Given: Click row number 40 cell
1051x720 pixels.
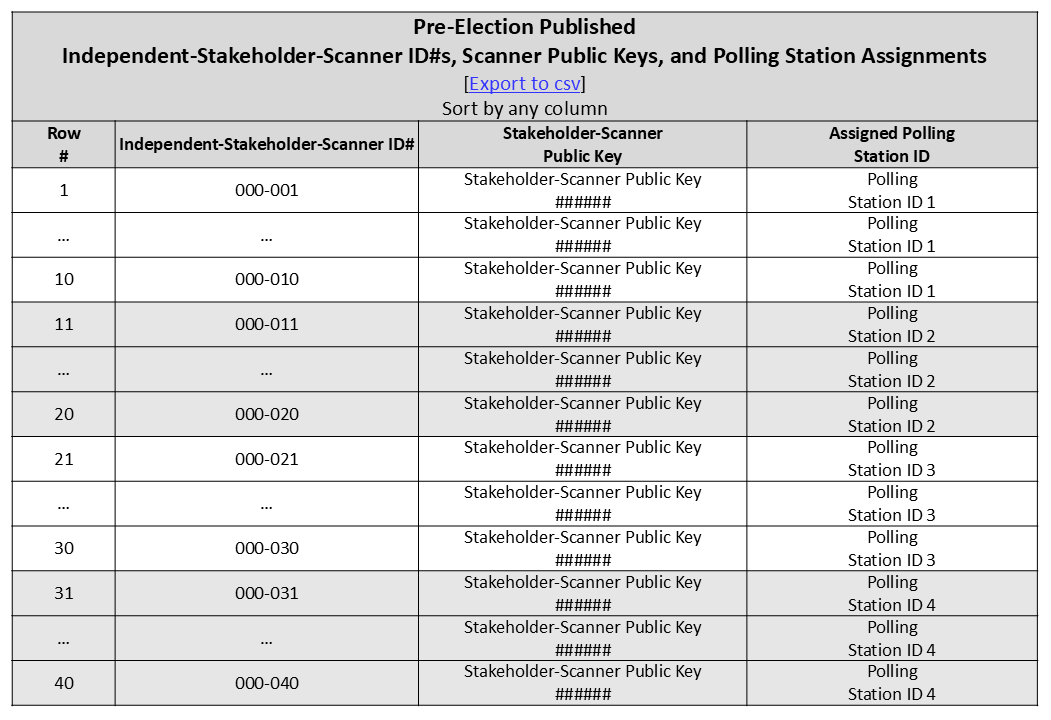Looking at the screenshot, I should point(64,683).
